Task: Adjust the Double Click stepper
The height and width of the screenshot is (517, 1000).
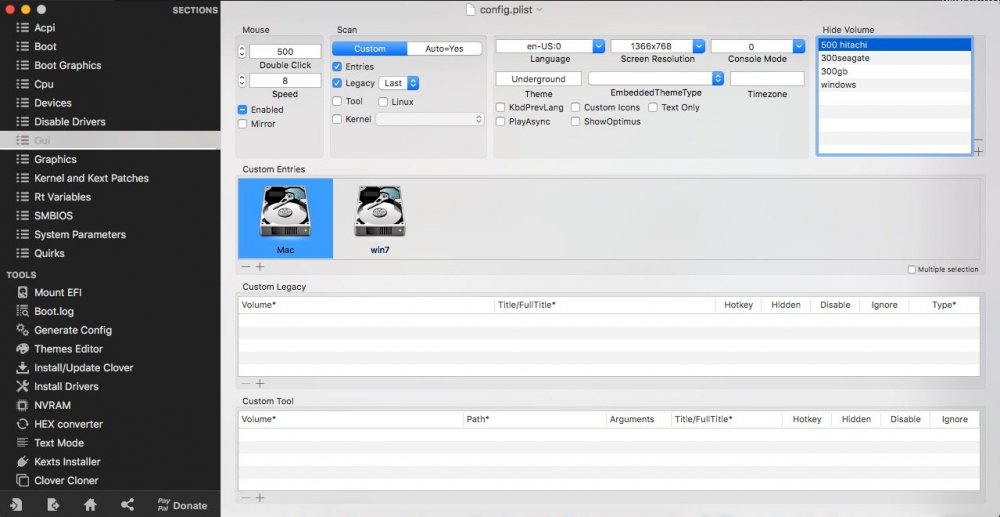Action: 242,52
